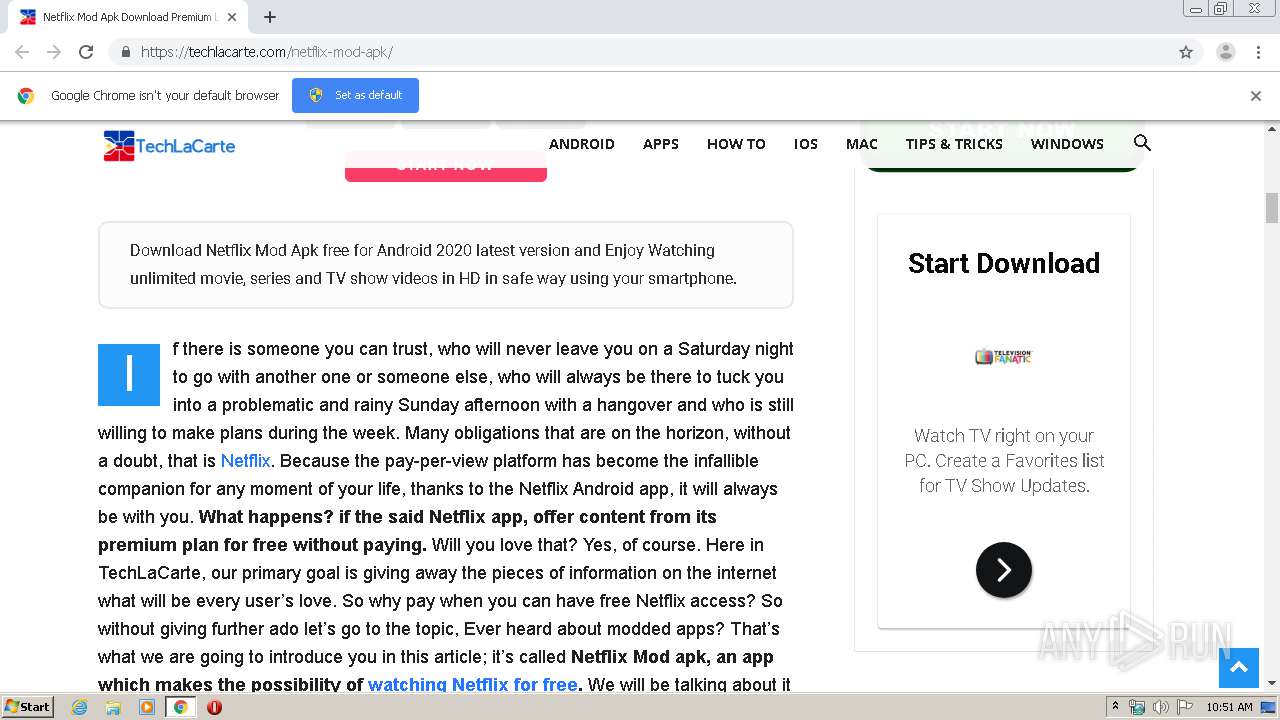Close the Netflix Mod Apk tab

click(x=232, y=17)
